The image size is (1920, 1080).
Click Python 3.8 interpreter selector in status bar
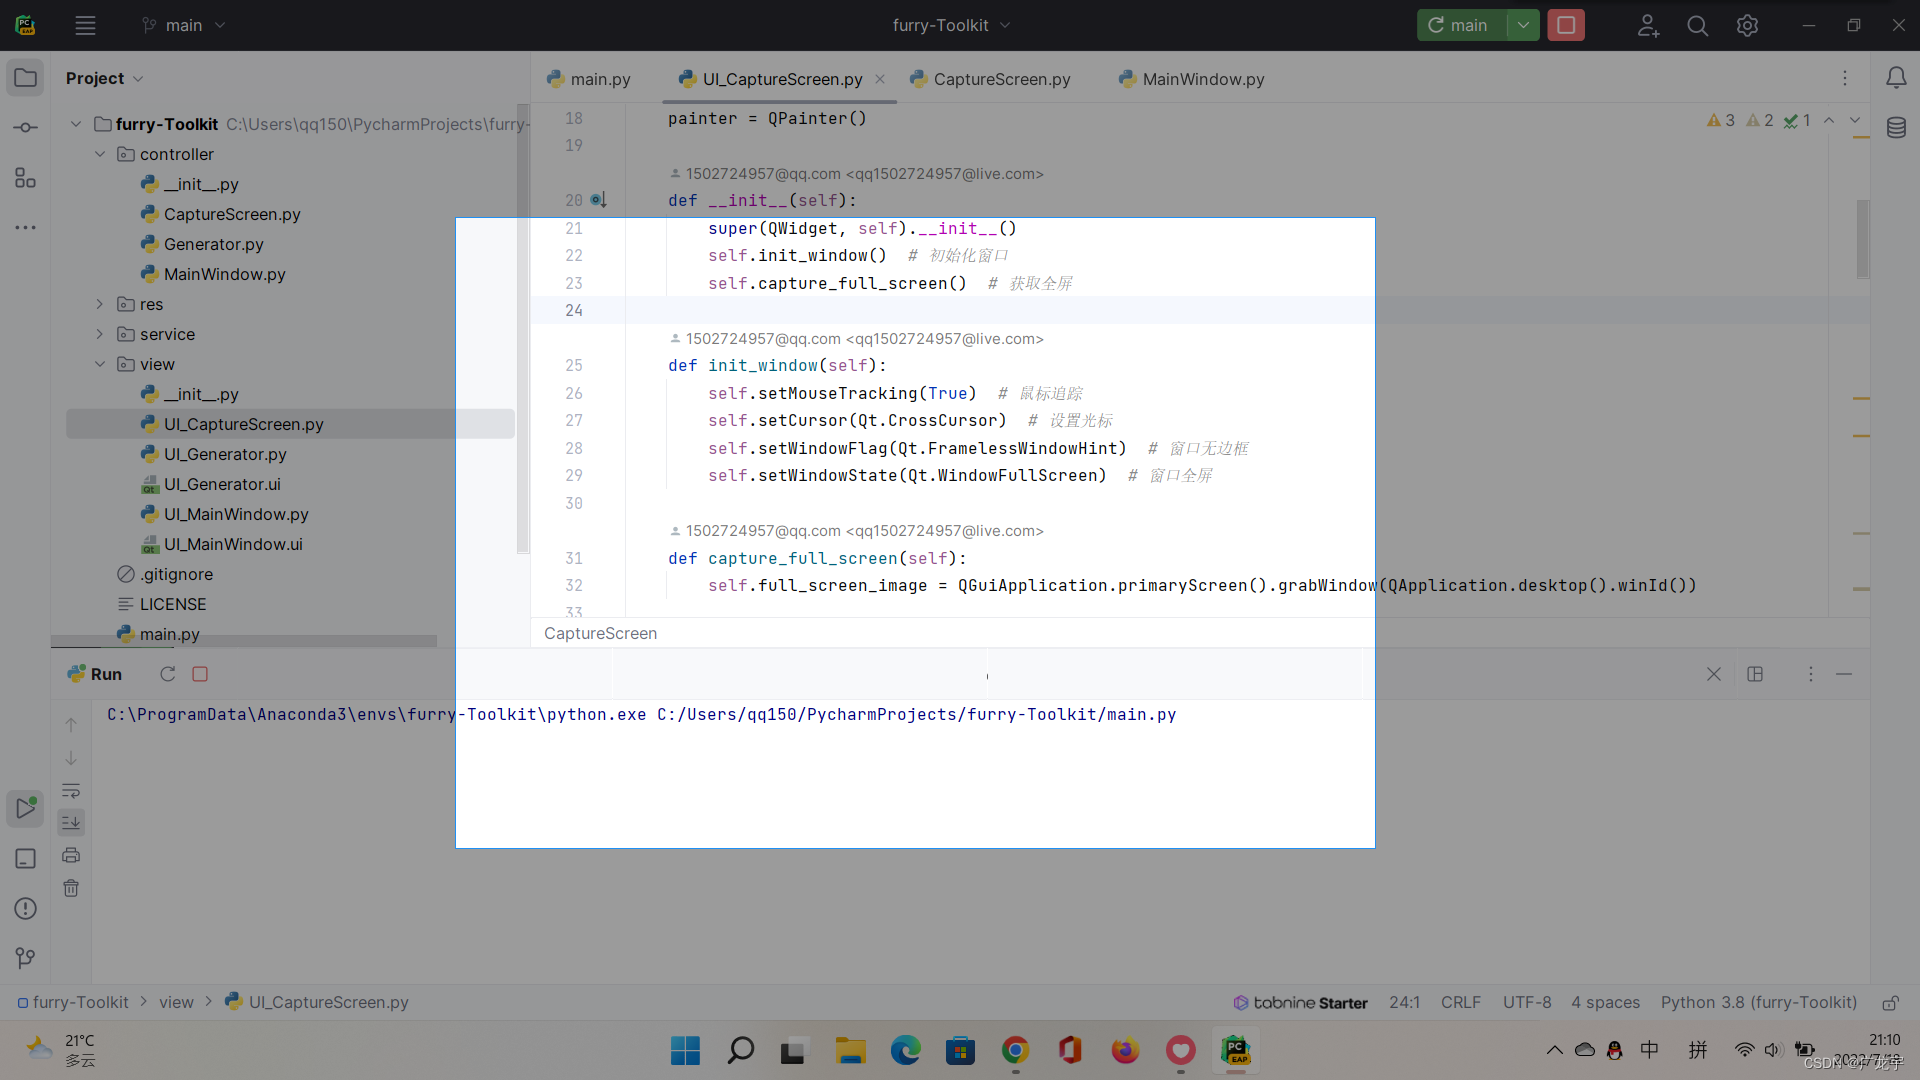[x=1758, y=1002]
